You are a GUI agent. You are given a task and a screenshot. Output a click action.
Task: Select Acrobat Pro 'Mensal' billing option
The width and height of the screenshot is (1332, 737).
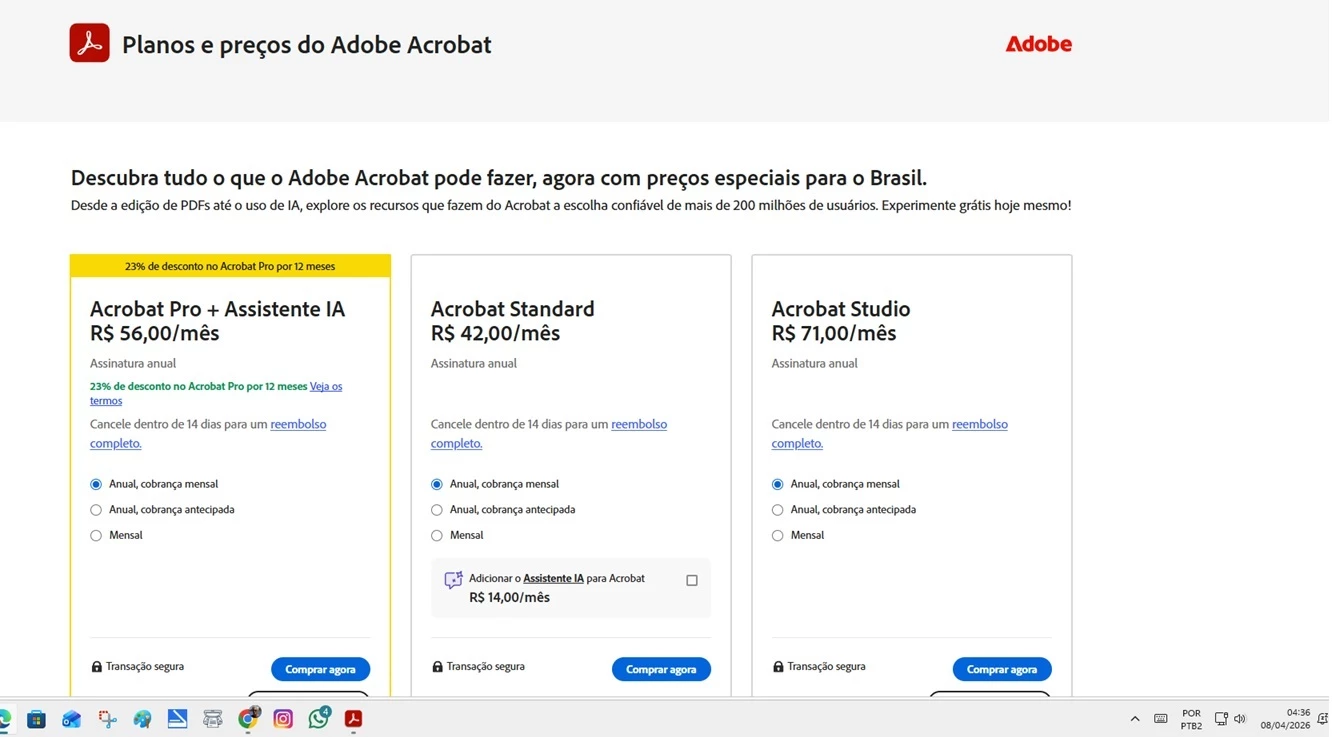pos(96,536)
